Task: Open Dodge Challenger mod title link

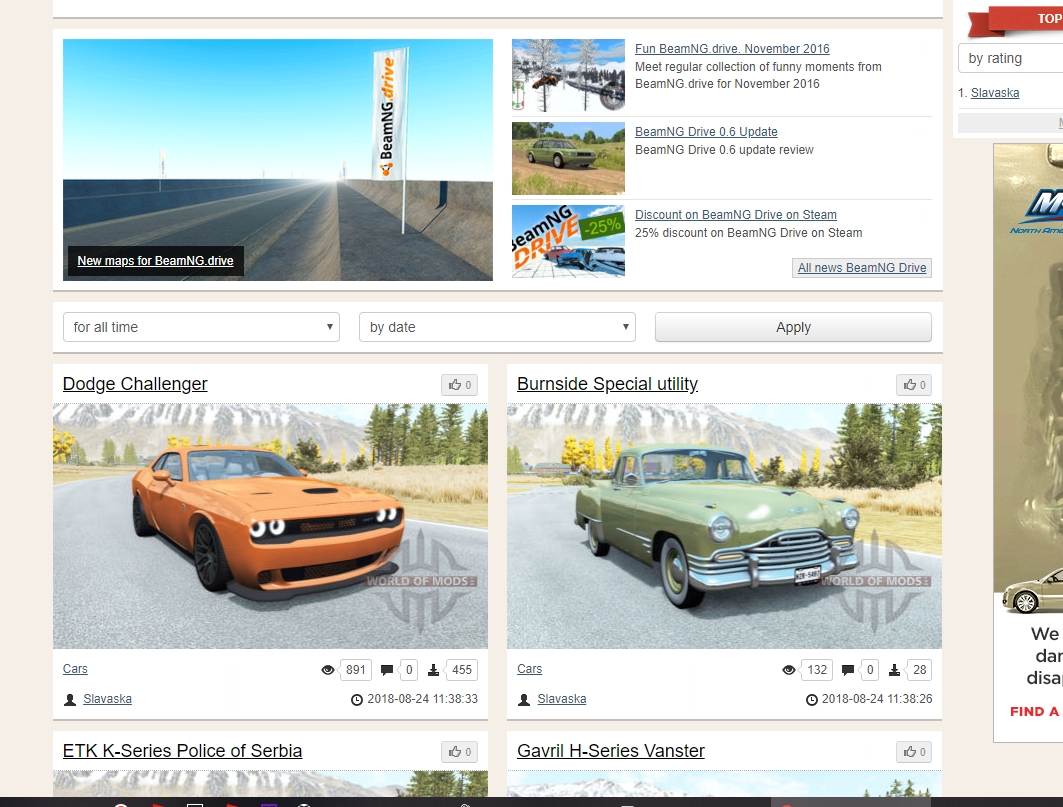Action: (135, 384)
